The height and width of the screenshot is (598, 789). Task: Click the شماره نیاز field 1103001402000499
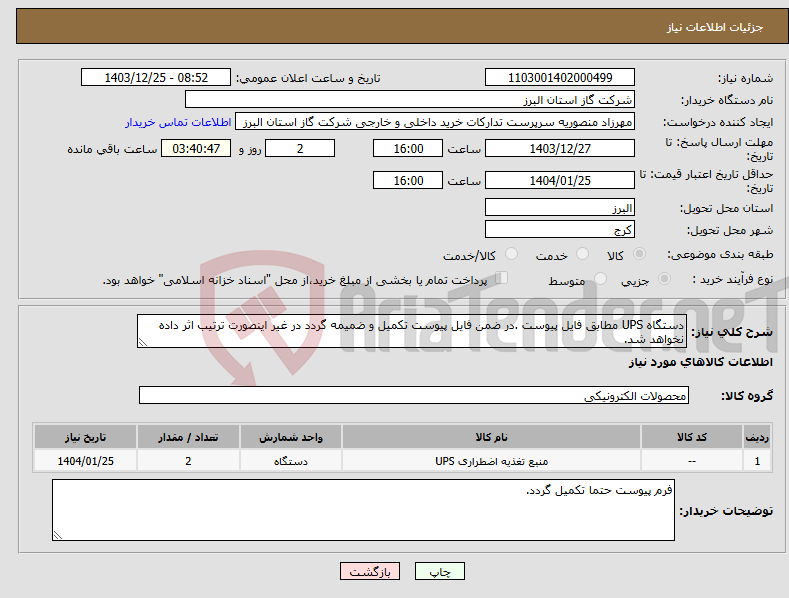[x=560, y=78]
